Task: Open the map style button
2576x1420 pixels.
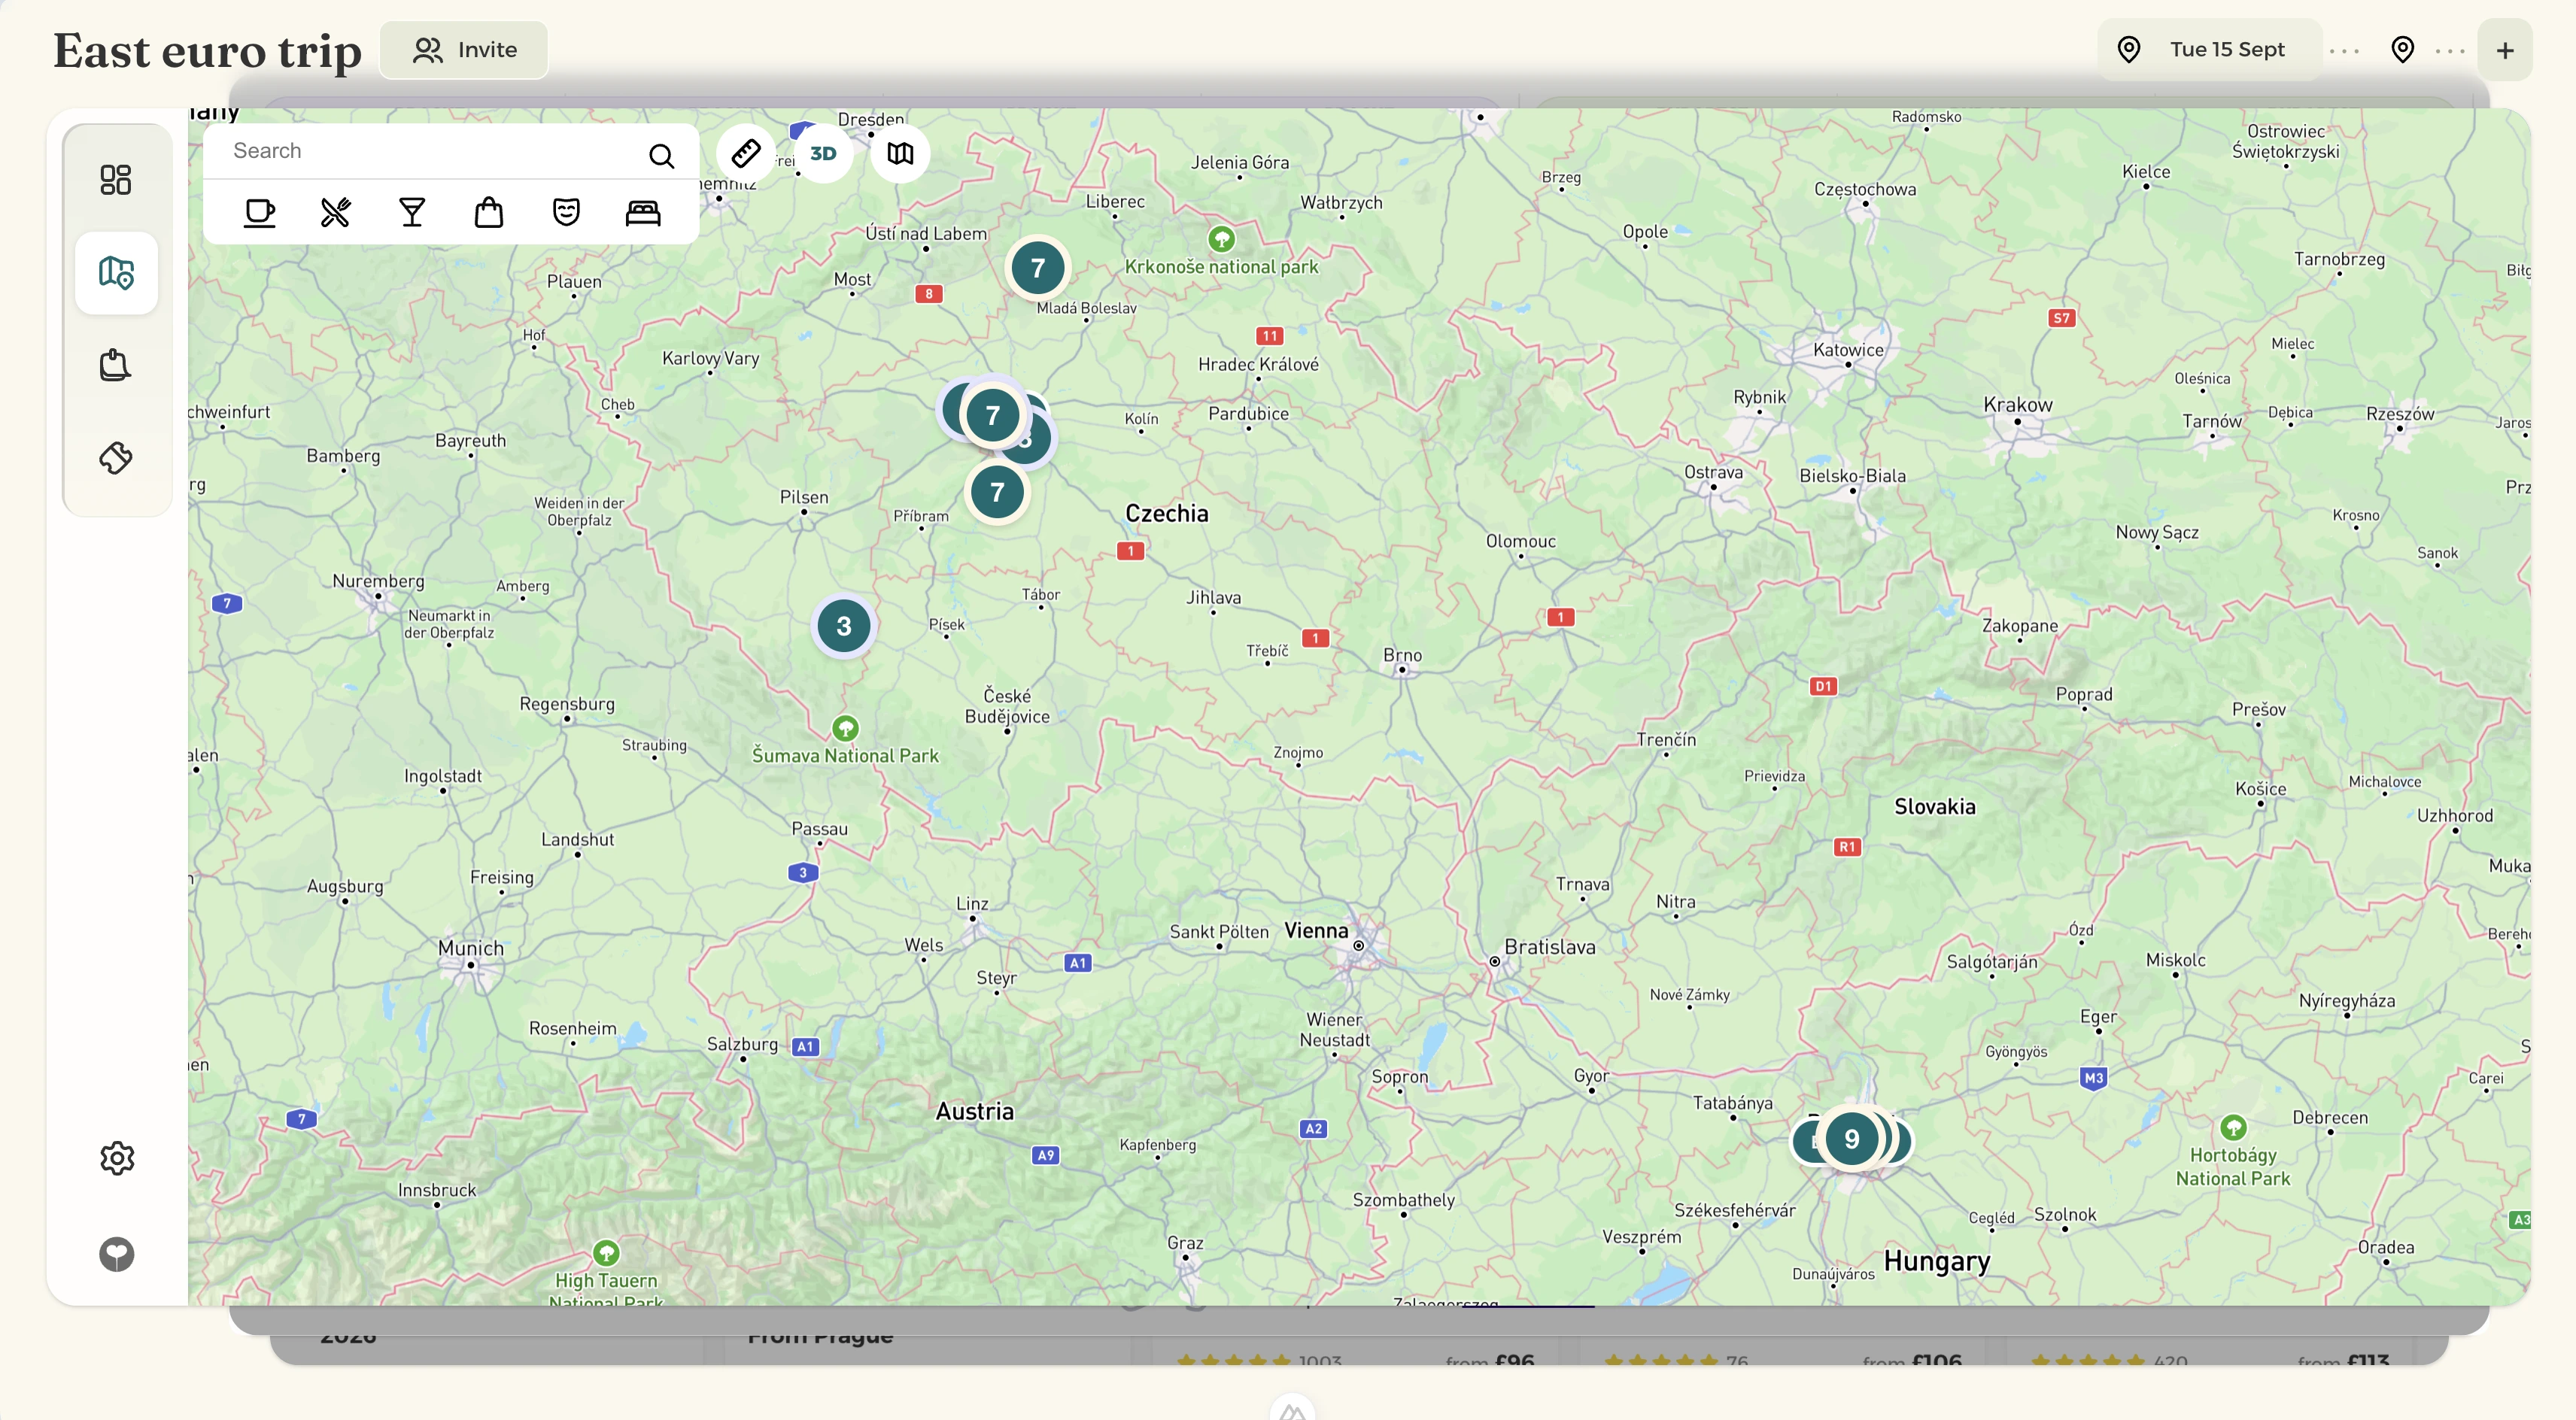Action: coord(900,153)
